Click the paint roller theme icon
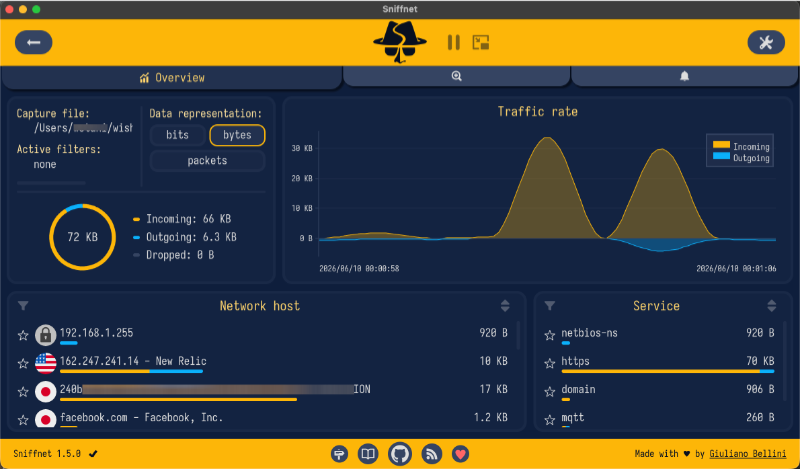800x469 pixels. pos(339,454)
